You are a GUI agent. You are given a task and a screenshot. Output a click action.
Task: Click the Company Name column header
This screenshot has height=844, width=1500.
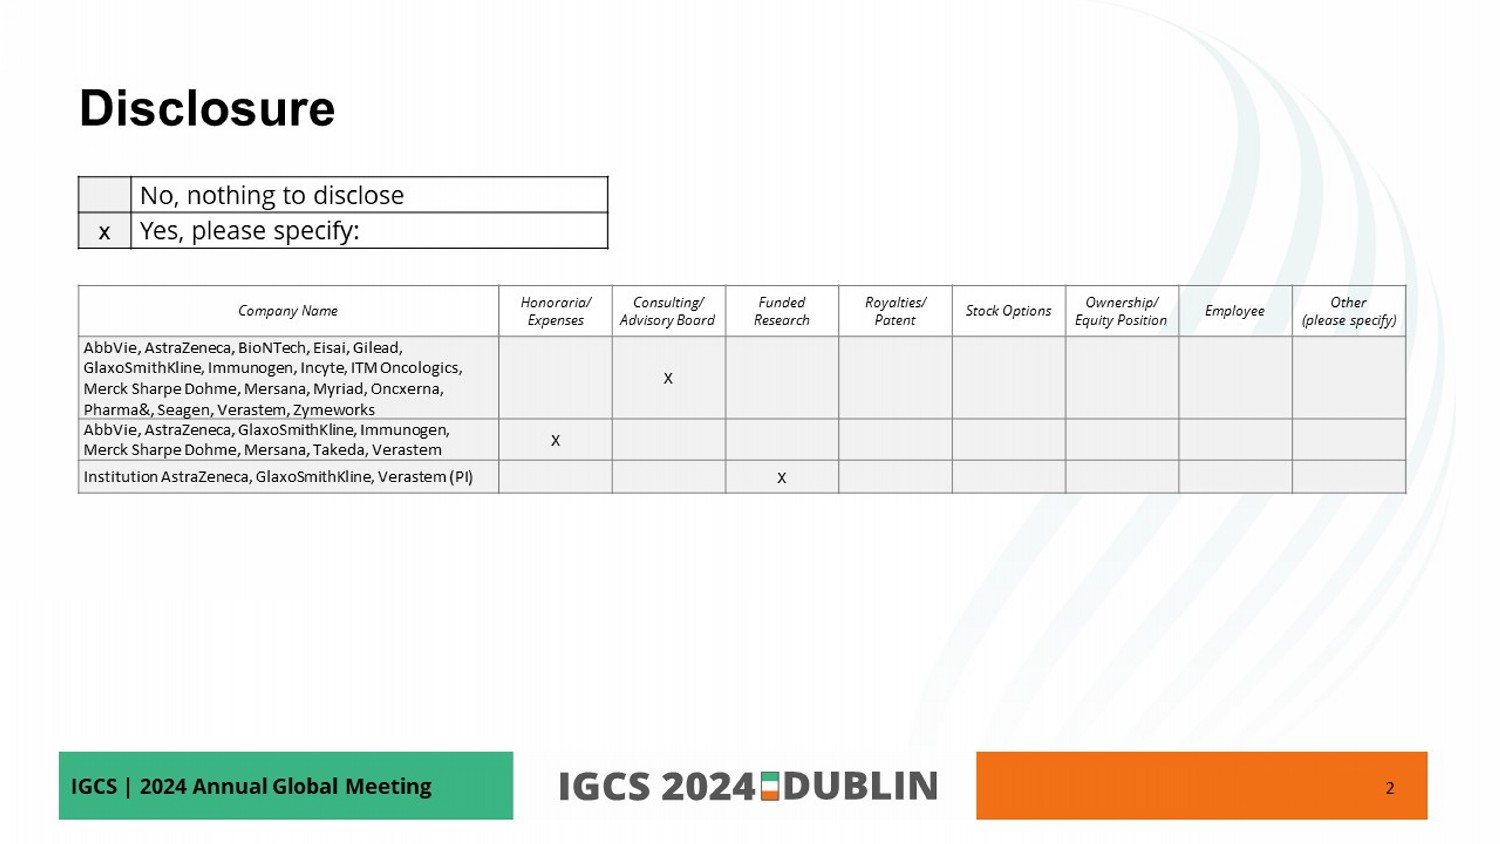pyautogui.click(x=288, y=311)
